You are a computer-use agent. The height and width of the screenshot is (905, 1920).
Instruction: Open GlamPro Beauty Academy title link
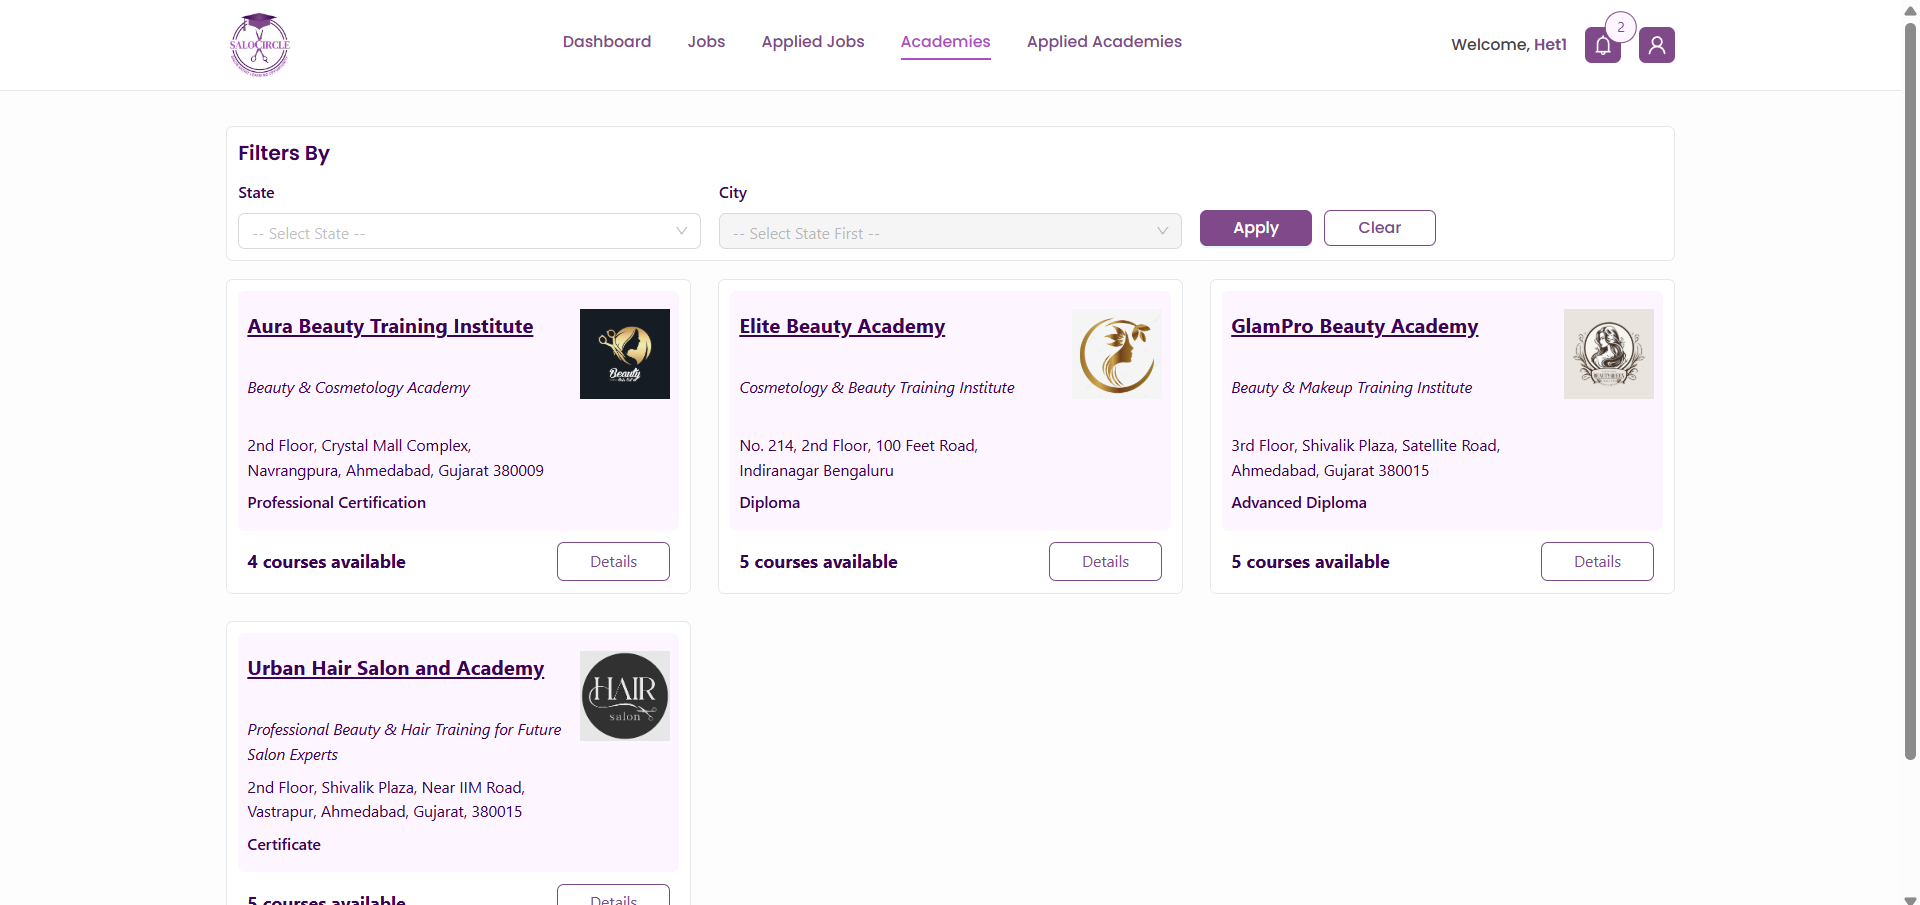(x=1355, y=327)
